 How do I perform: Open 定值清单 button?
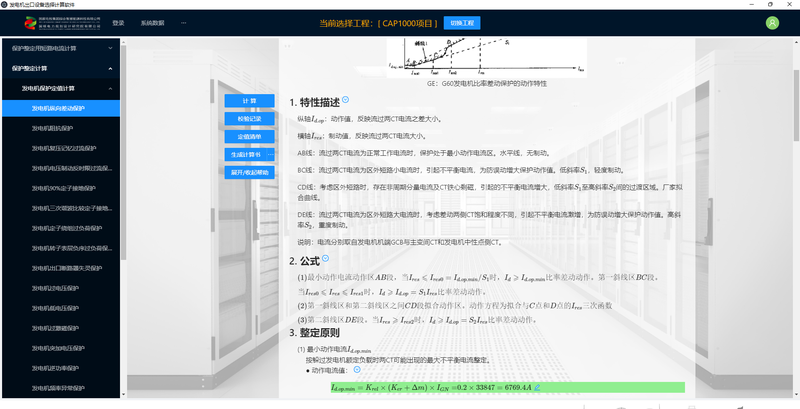(x=249, y=137)
